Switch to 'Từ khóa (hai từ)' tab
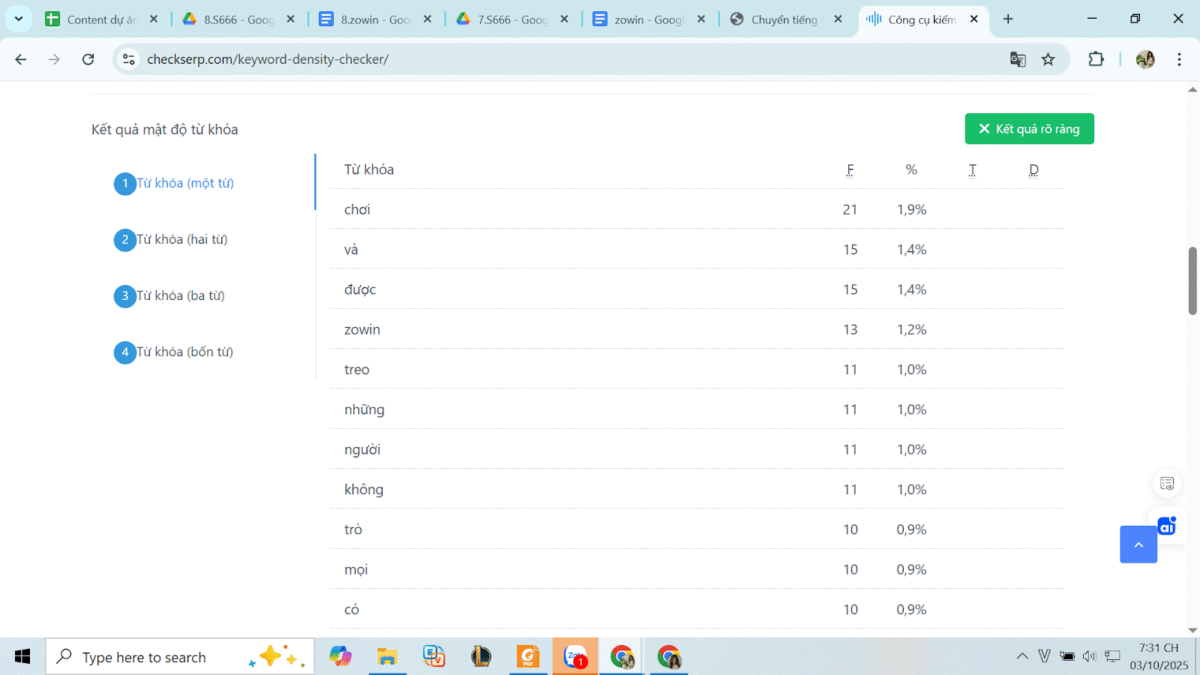This screenshot has width=1200, height=675. 181,239
